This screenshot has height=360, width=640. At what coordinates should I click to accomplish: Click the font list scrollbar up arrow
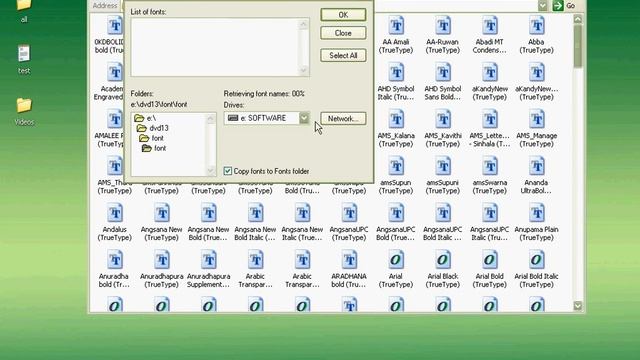click(303, 24)
